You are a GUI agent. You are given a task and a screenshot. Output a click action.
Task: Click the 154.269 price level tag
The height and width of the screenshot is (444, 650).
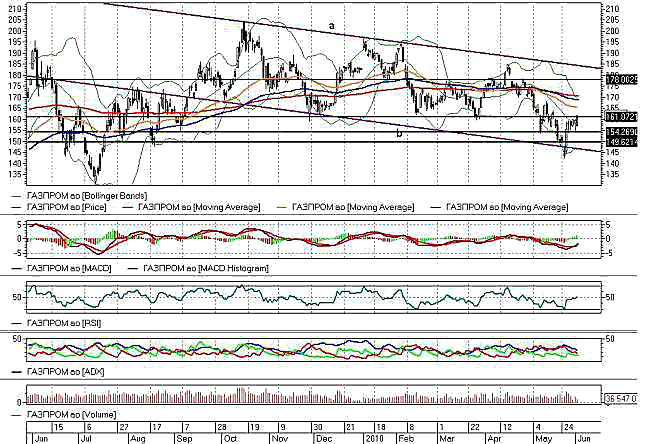coord(621,132)
